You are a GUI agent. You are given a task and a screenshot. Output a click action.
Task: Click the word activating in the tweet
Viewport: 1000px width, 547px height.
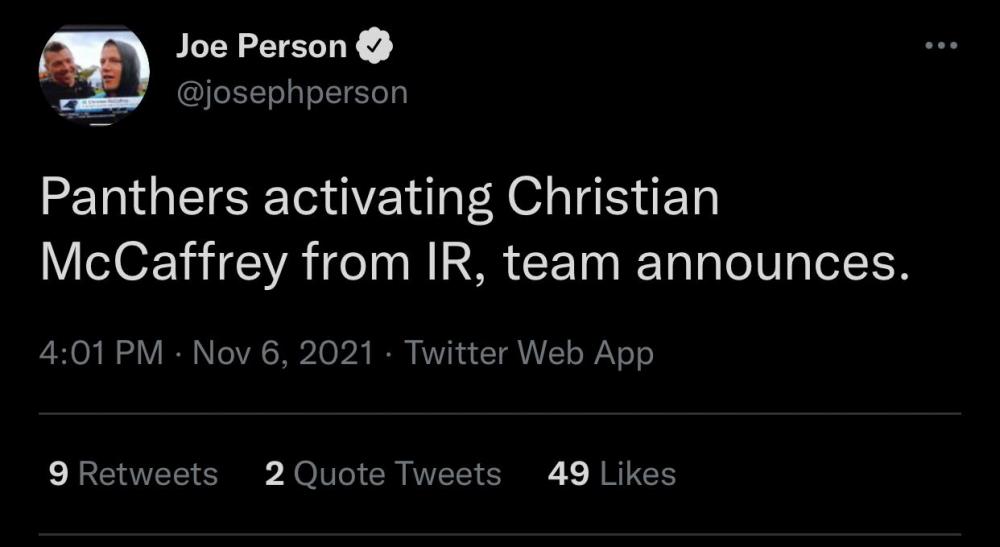click(378, 199)
